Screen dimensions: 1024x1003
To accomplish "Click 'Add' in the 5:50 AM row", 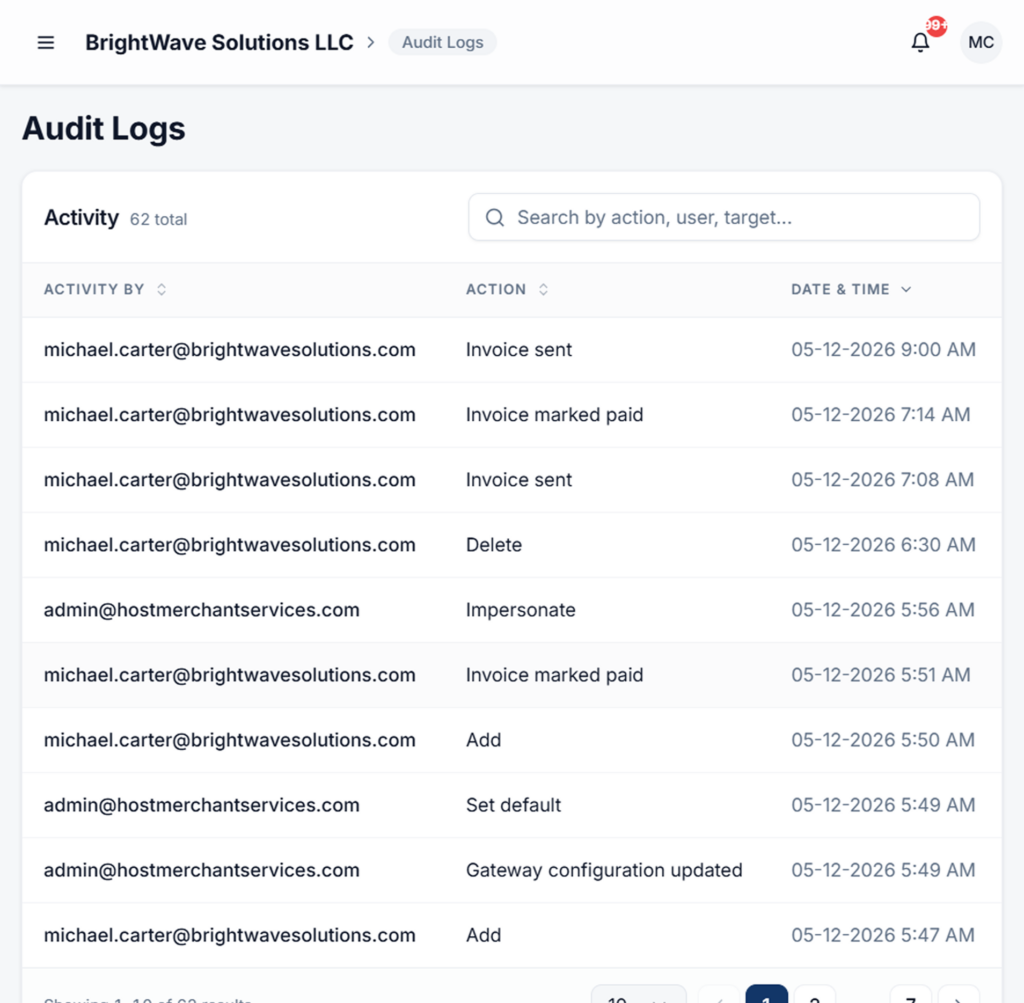I will click(483, 740).
